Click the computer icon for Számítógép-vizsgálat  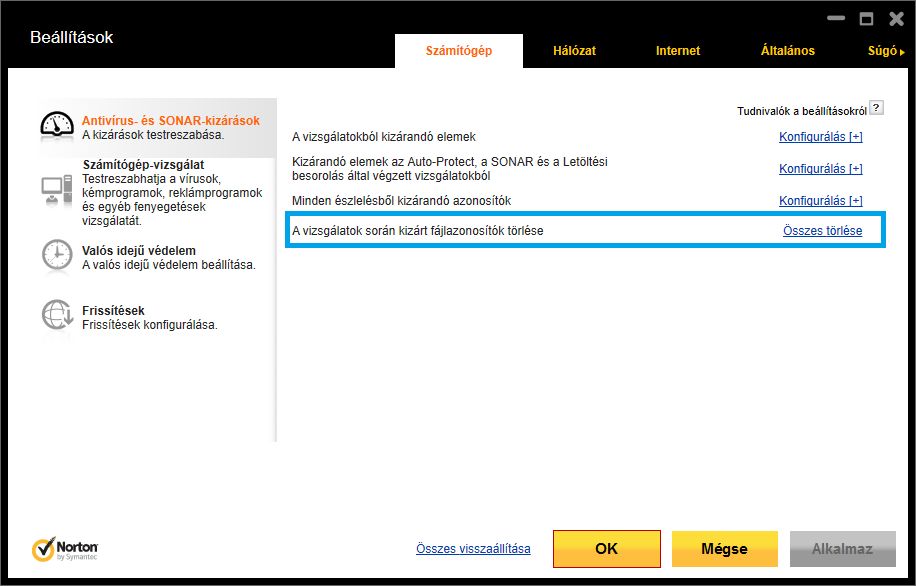pyautogui.click(x=57, y=190)
